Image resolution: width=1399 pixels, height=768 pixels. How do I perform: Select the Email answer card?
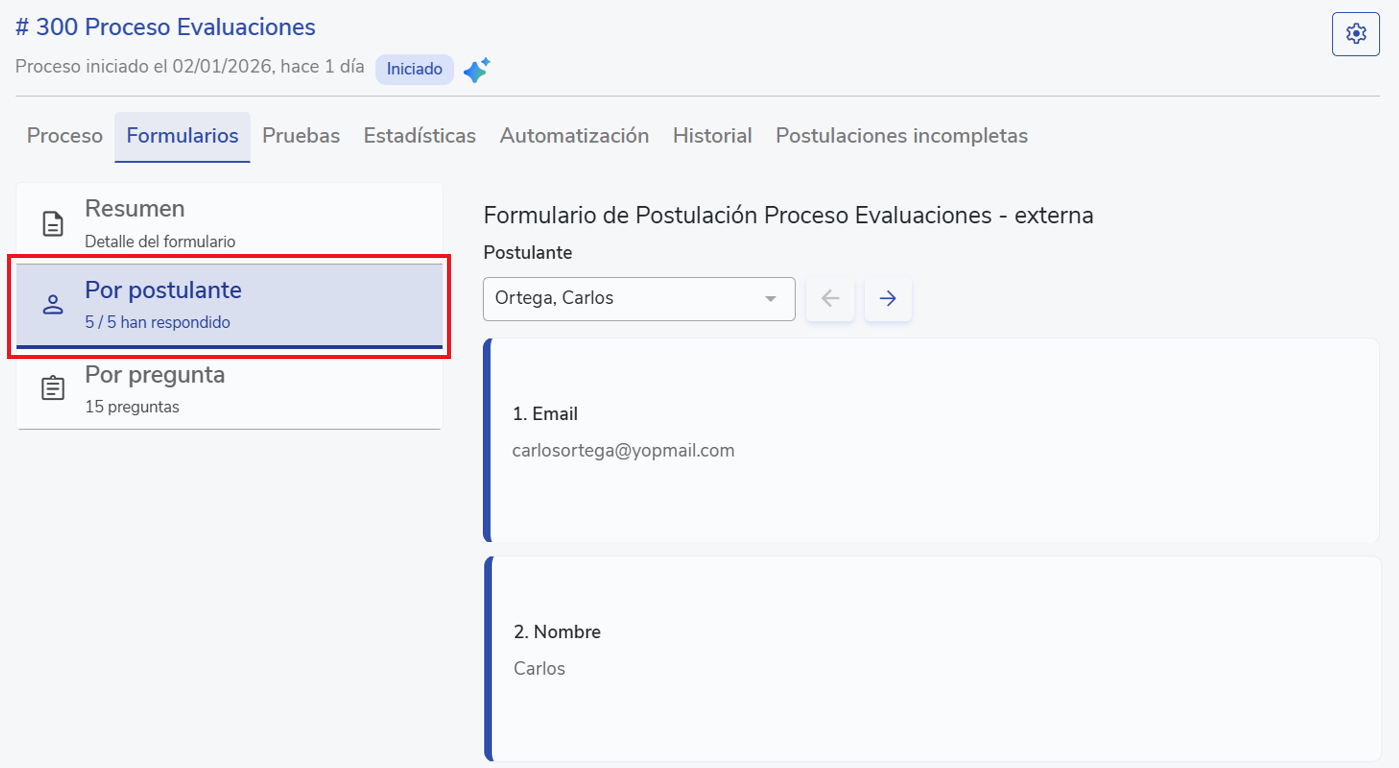click(x=930, y=440)
